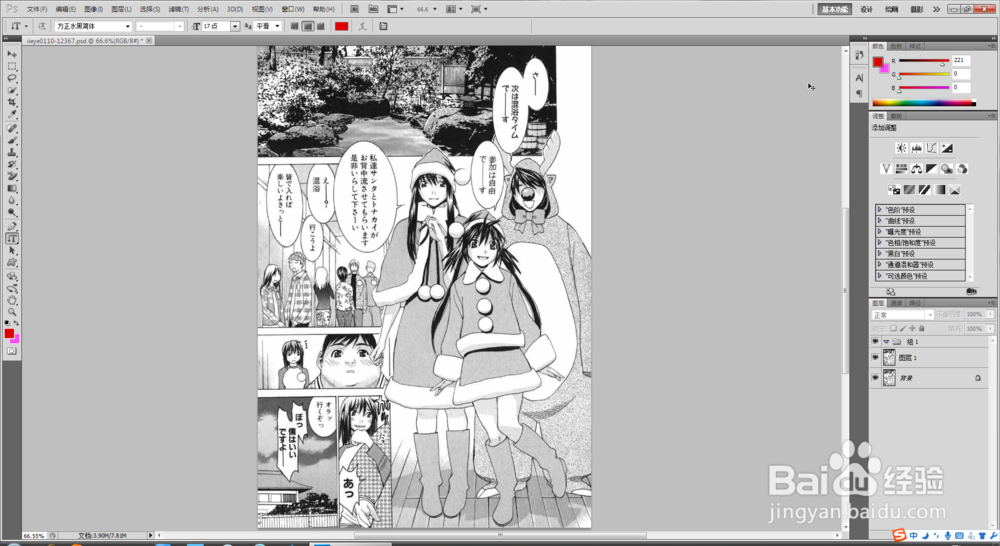This screenshot has width=1000, height=546.
Task: Add a Brightness/Contrast adjustment
Action: point(901,148)
